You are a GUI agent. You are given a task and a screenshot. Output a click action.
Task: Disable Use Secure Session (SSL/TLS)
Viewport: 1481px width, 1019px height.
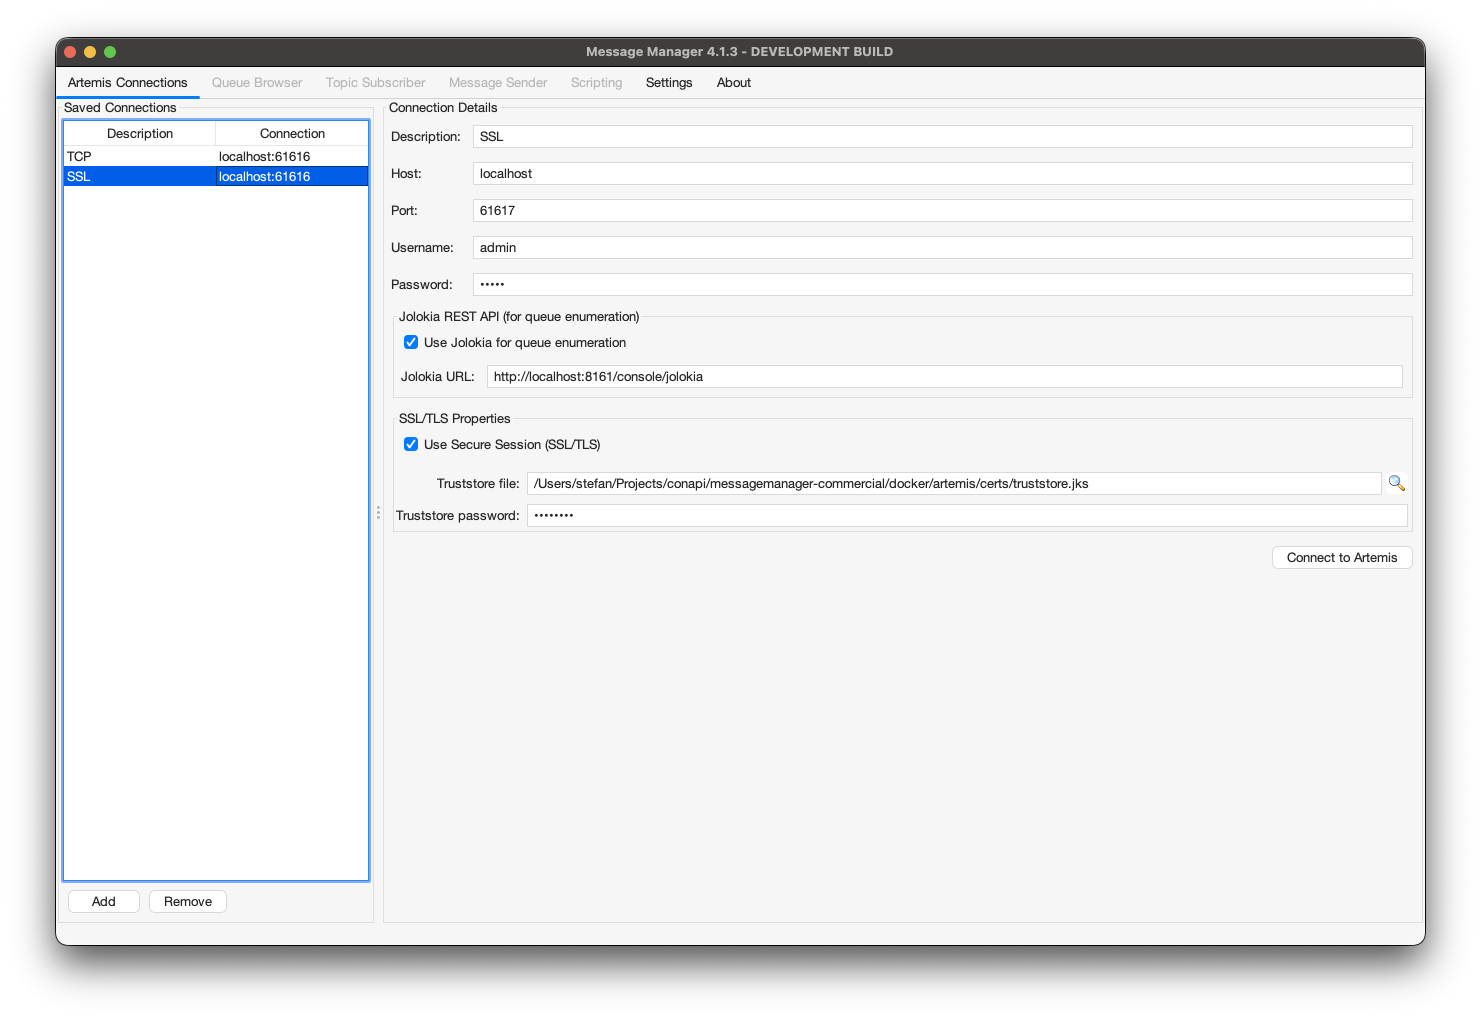[x=411, y=444]
